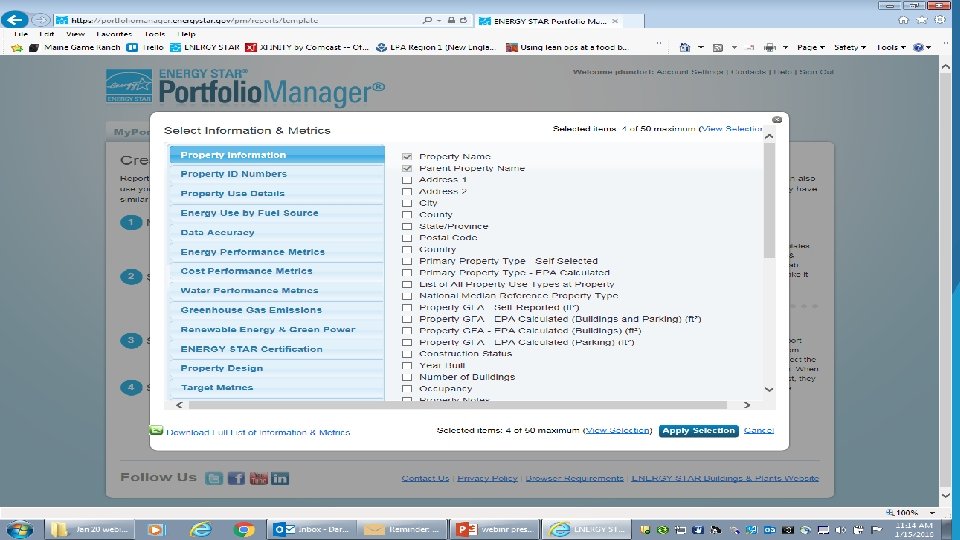The image size is (960, 540).
Task: Switch to the PowerPoint webinar taskbar item
Action: click(x=495, y=529)
